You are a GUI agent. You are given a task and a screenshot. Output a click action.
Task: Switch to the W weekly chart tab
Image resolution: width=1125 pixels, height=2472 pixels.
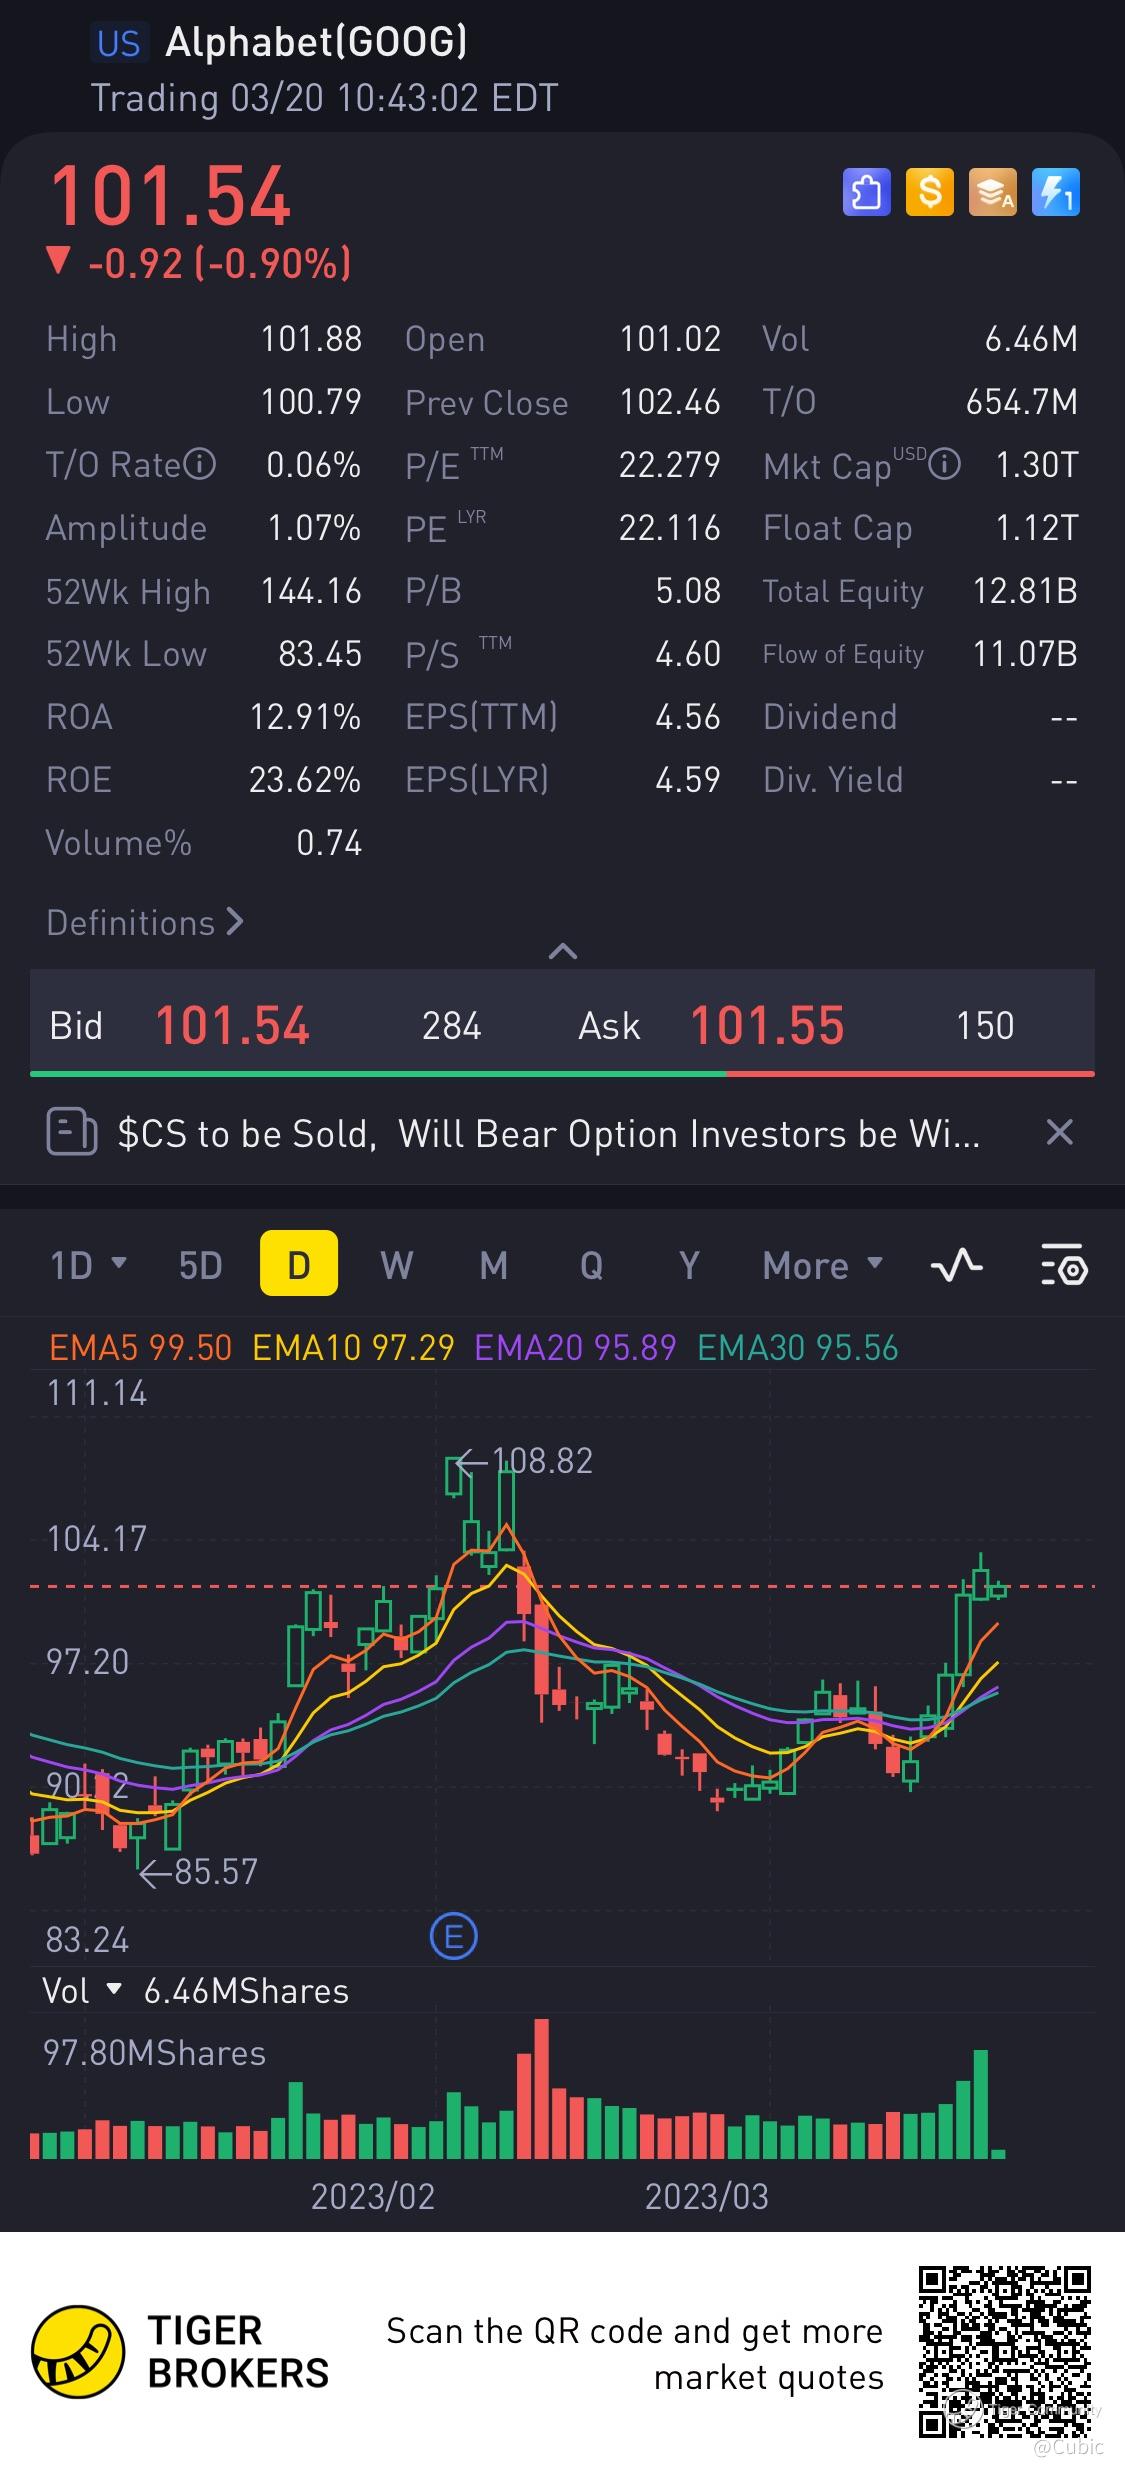click(396, 1266)
